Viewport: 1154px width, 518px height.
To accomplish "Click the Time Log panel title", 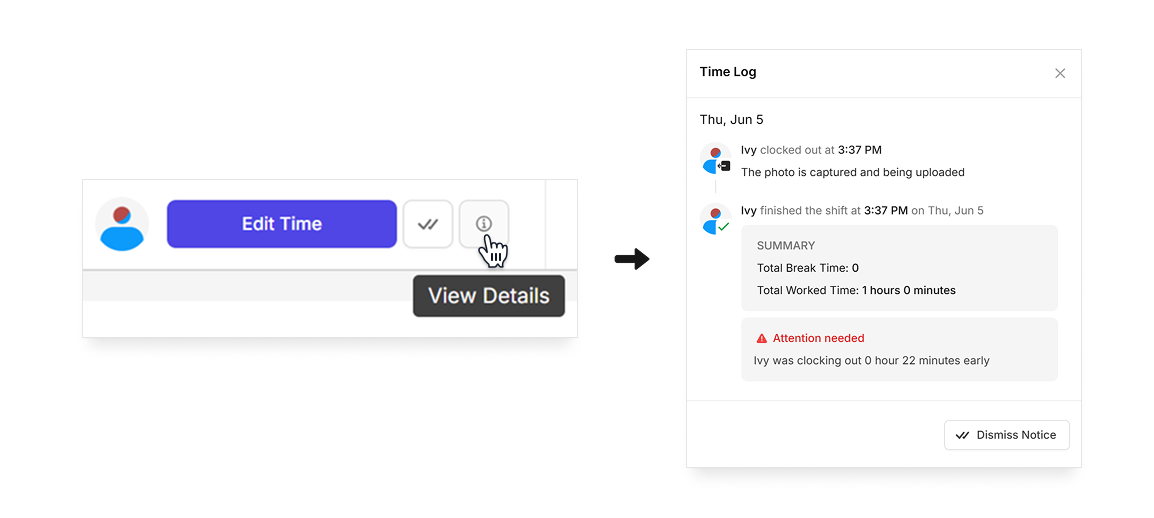I will (x=728, y=71).
